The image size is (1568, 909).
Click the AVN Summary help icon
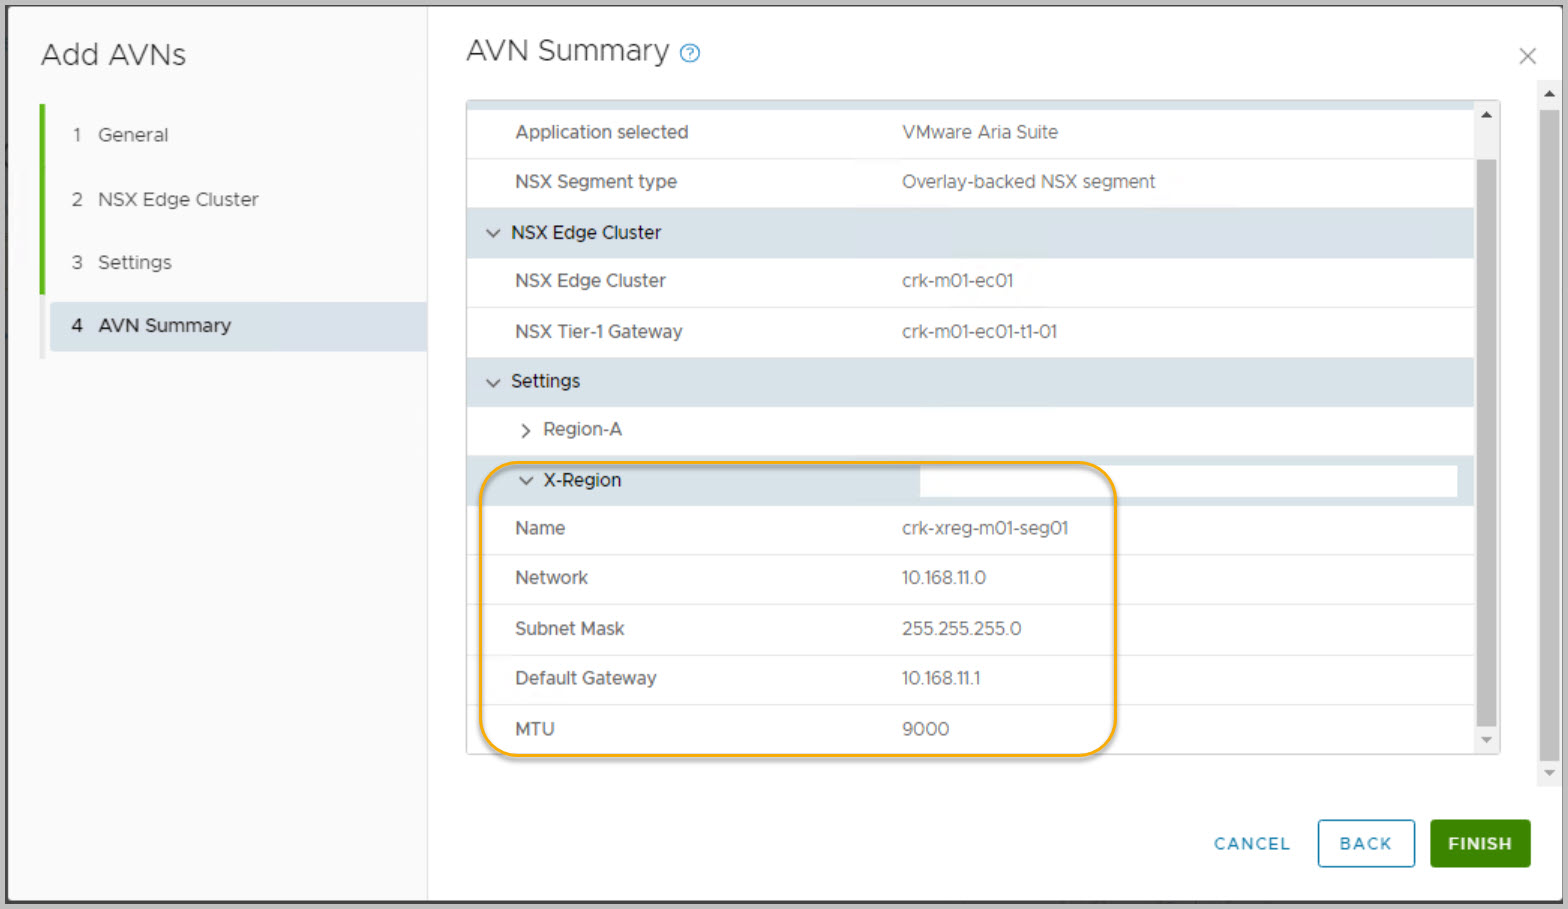click(x=690, y=53)
